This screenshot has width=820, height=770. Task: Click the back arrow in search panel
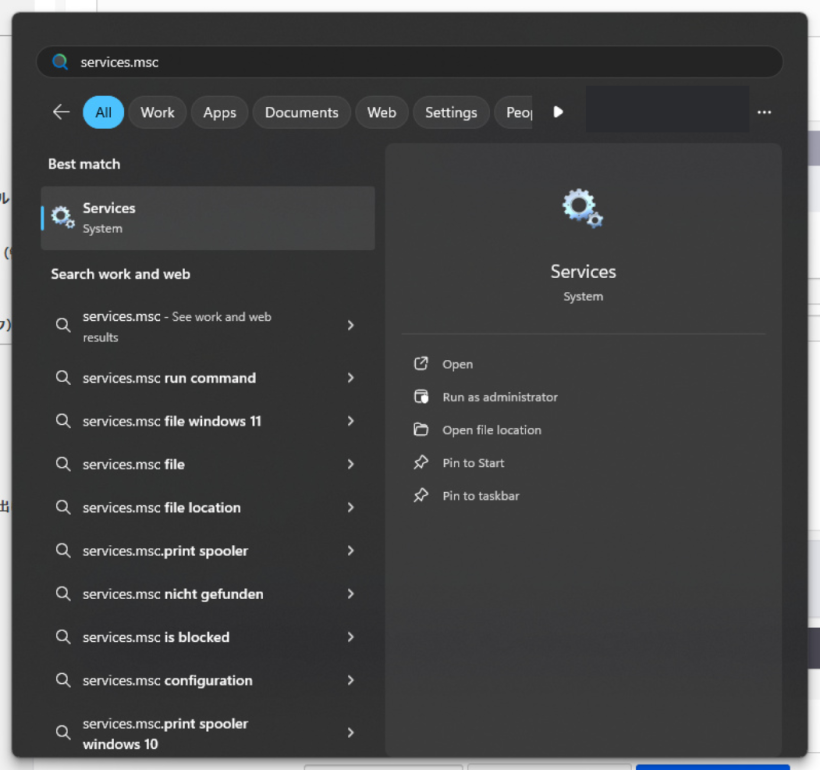[x=61, y=112]
